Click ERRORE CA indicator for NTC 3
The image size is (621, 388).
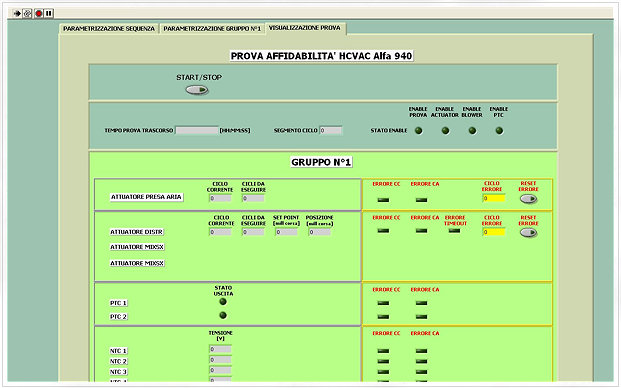coord(421,372)
